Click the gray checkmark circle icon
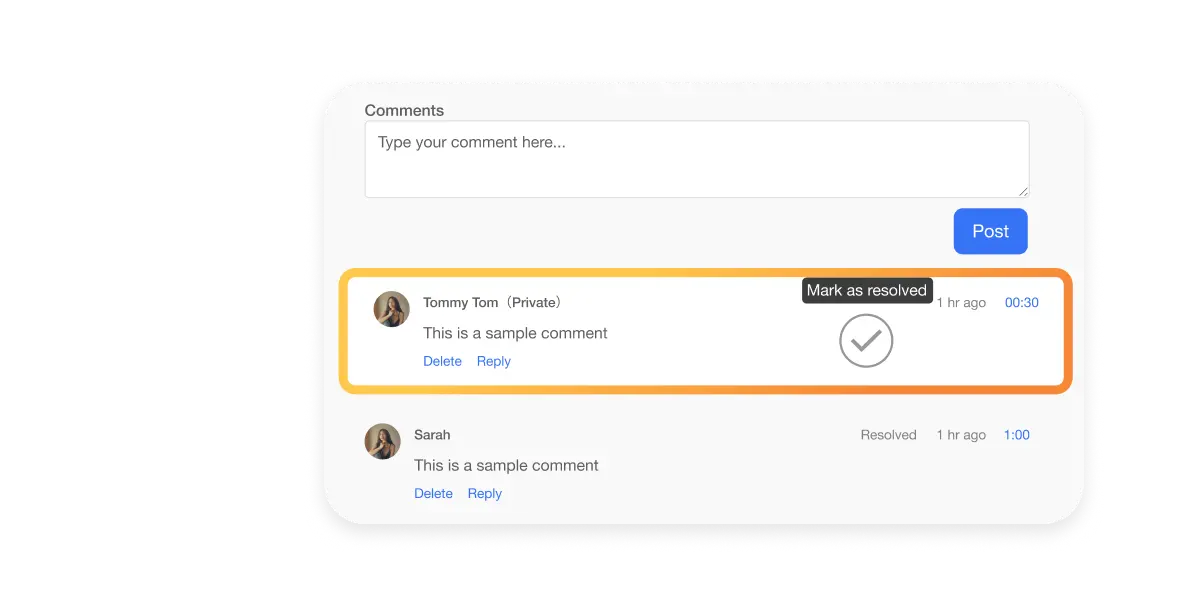This screenshot has width=1200, height=600. [x=866, y=340]
